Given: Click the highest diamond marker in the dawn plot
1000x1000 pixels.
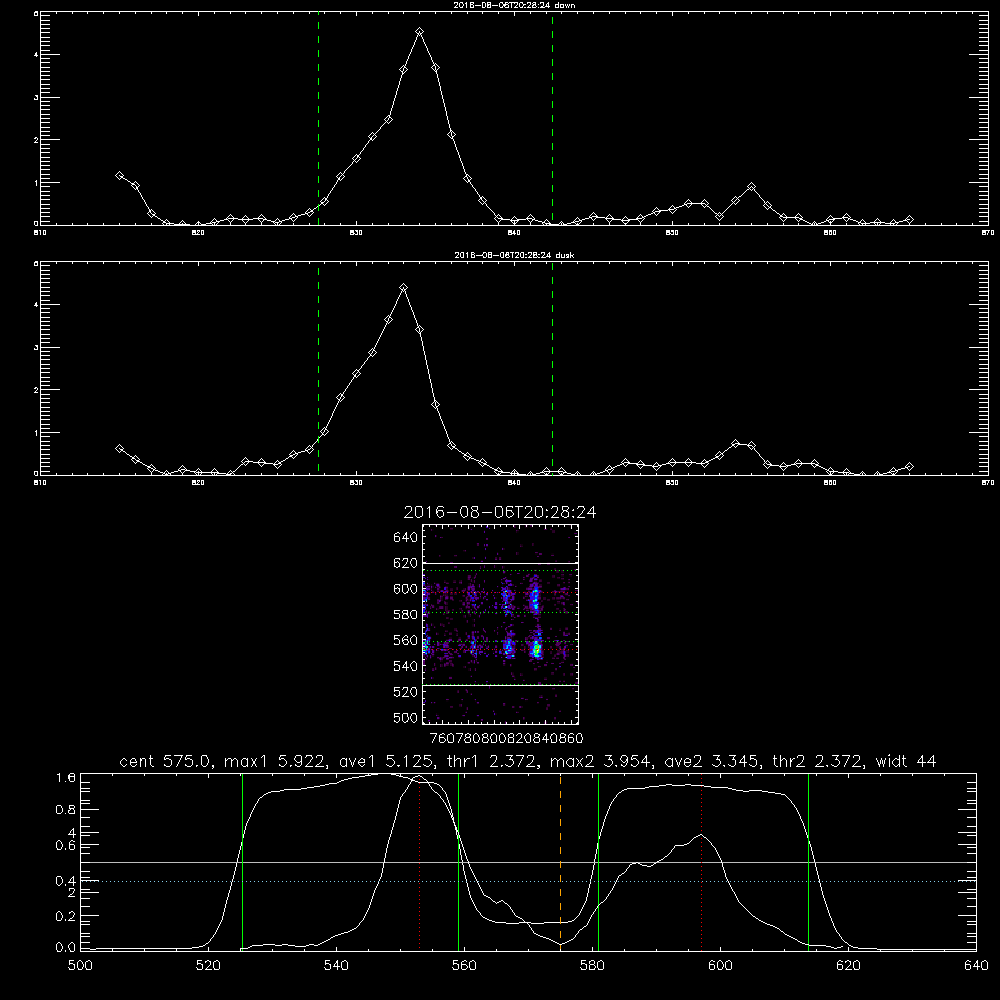Looking at the screenshot, I should (x=419, y=31).
